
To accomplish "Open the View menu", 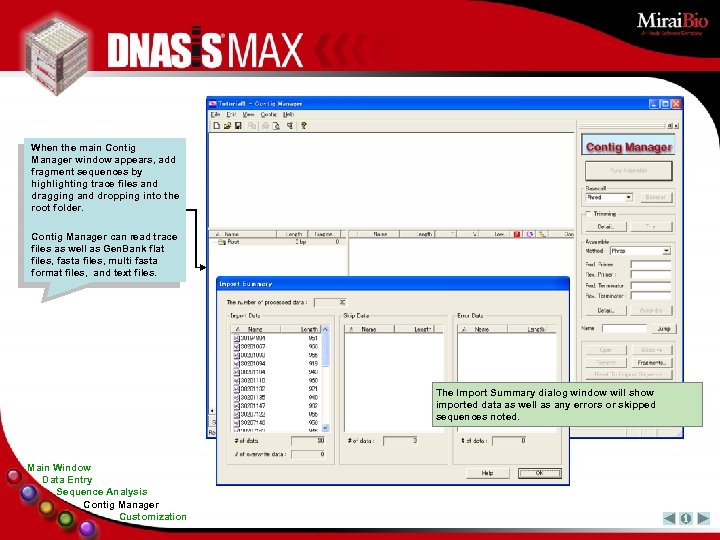I will point(248,114).
